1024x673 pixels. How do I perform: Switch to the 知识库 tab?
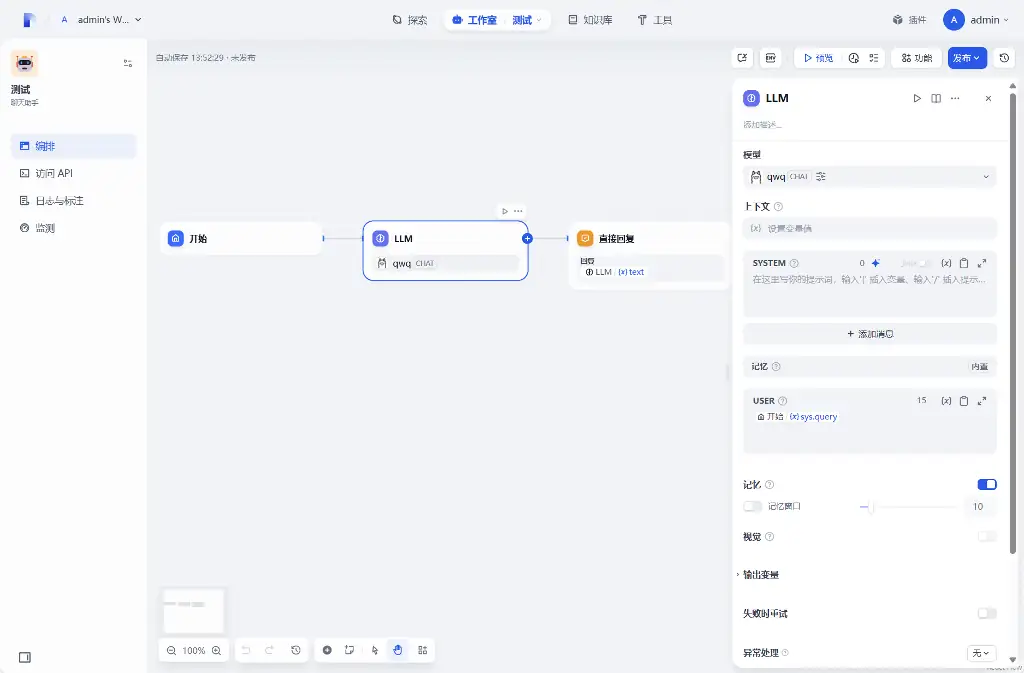589,20
